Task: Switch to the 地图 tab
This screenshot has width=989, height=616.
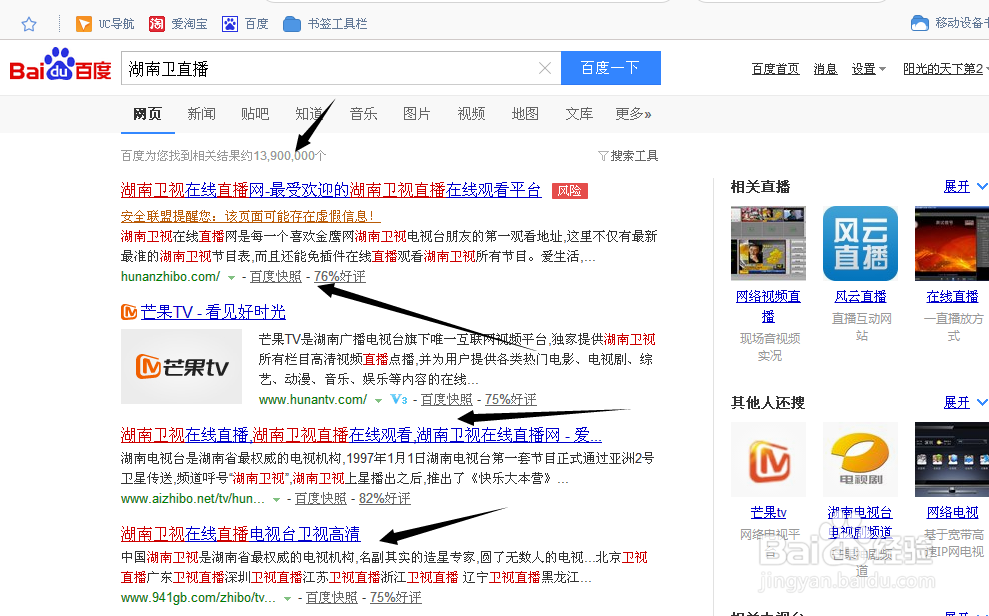Action: pyautogui.click(x=525, y=113)
